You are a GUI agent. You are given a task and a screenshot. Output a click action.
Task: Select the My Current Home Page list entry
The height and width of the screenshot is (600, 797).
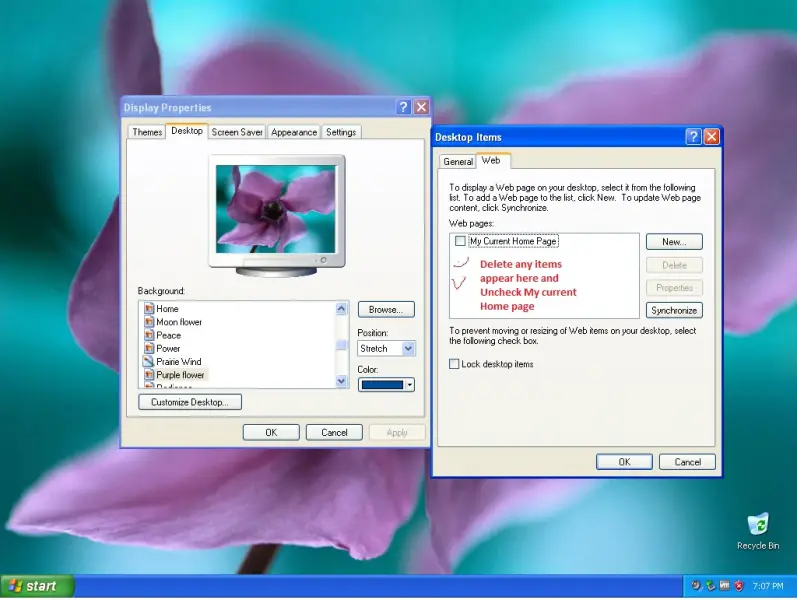pyautogui.click(x=513, y=241)
